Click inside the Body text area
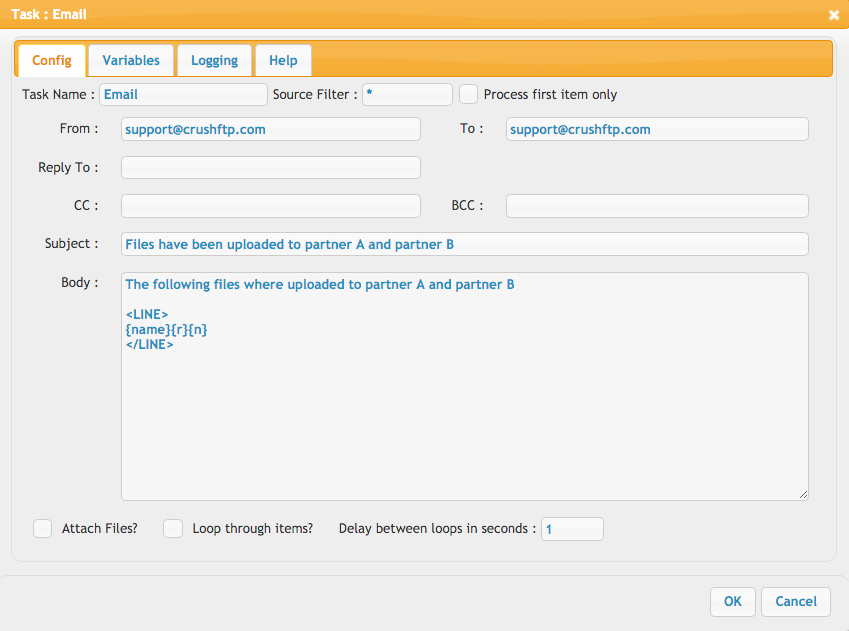Viewport: 849px width, 631px height. point(465,386)
